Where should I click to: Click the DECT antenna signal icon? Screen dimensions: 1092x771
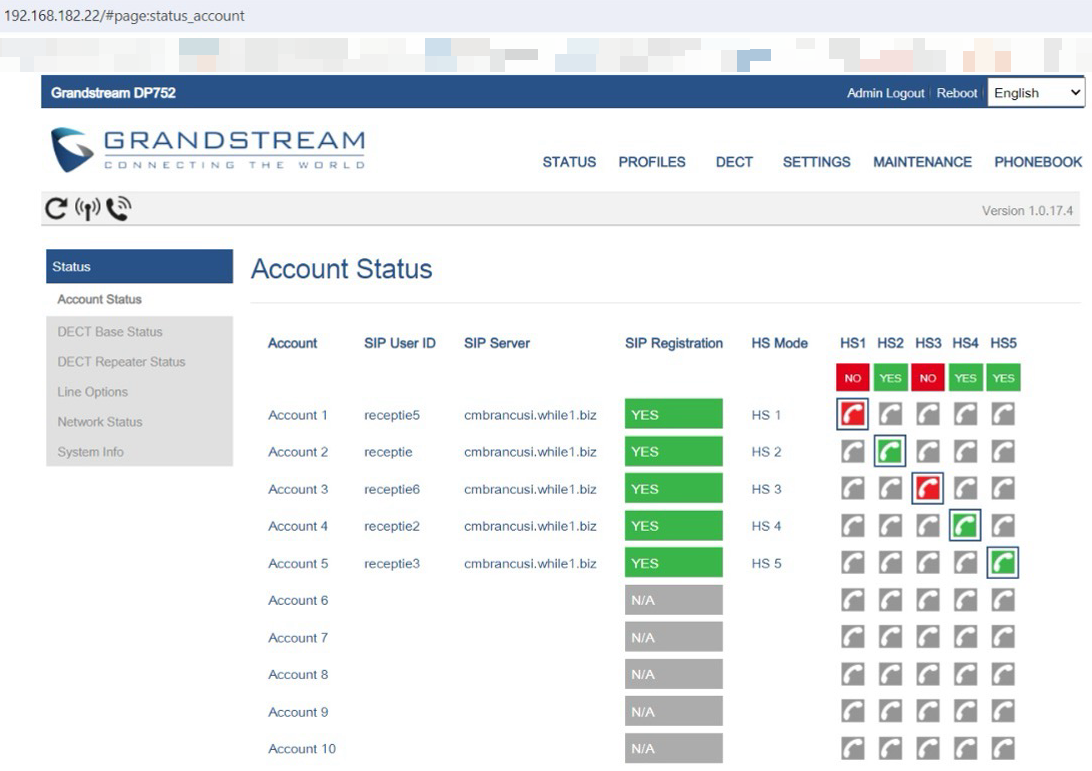[x=87, y=208]
